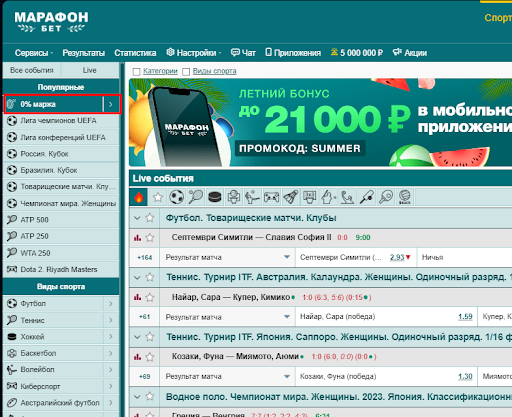Favorite the Козаки, Фуна — Миямото match star
The width and height of the screenshot is (512, 417).
[x=150, y=357]
